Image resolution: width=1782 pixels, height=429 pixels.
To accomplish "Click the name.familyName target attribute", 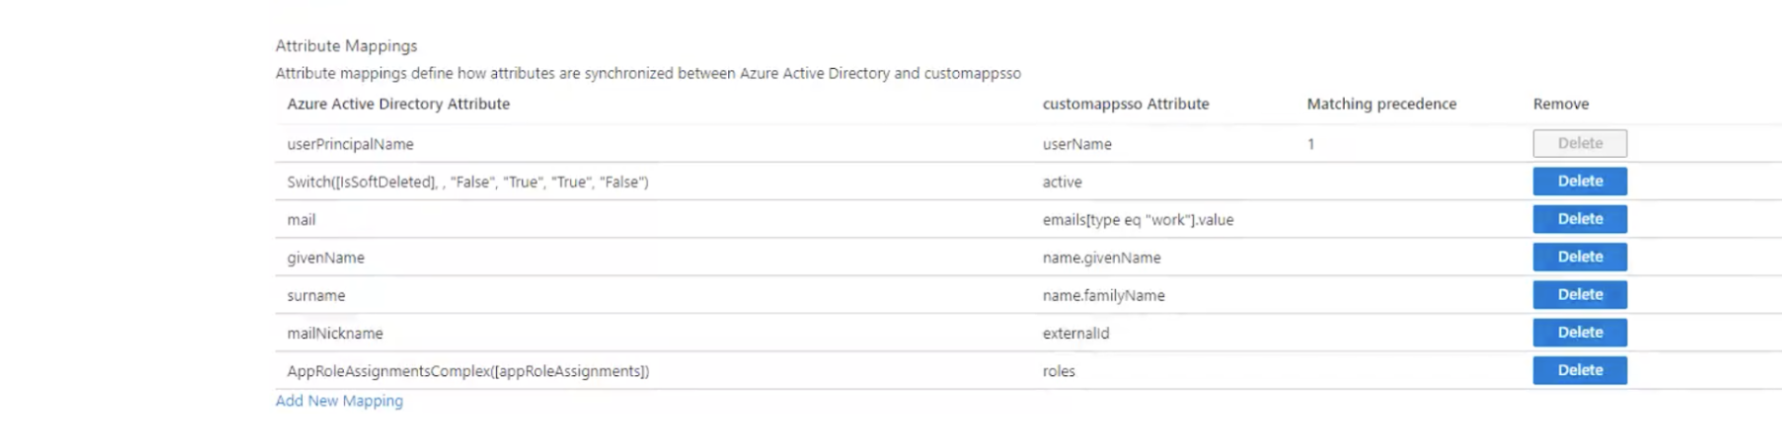I will (1103, 296).
